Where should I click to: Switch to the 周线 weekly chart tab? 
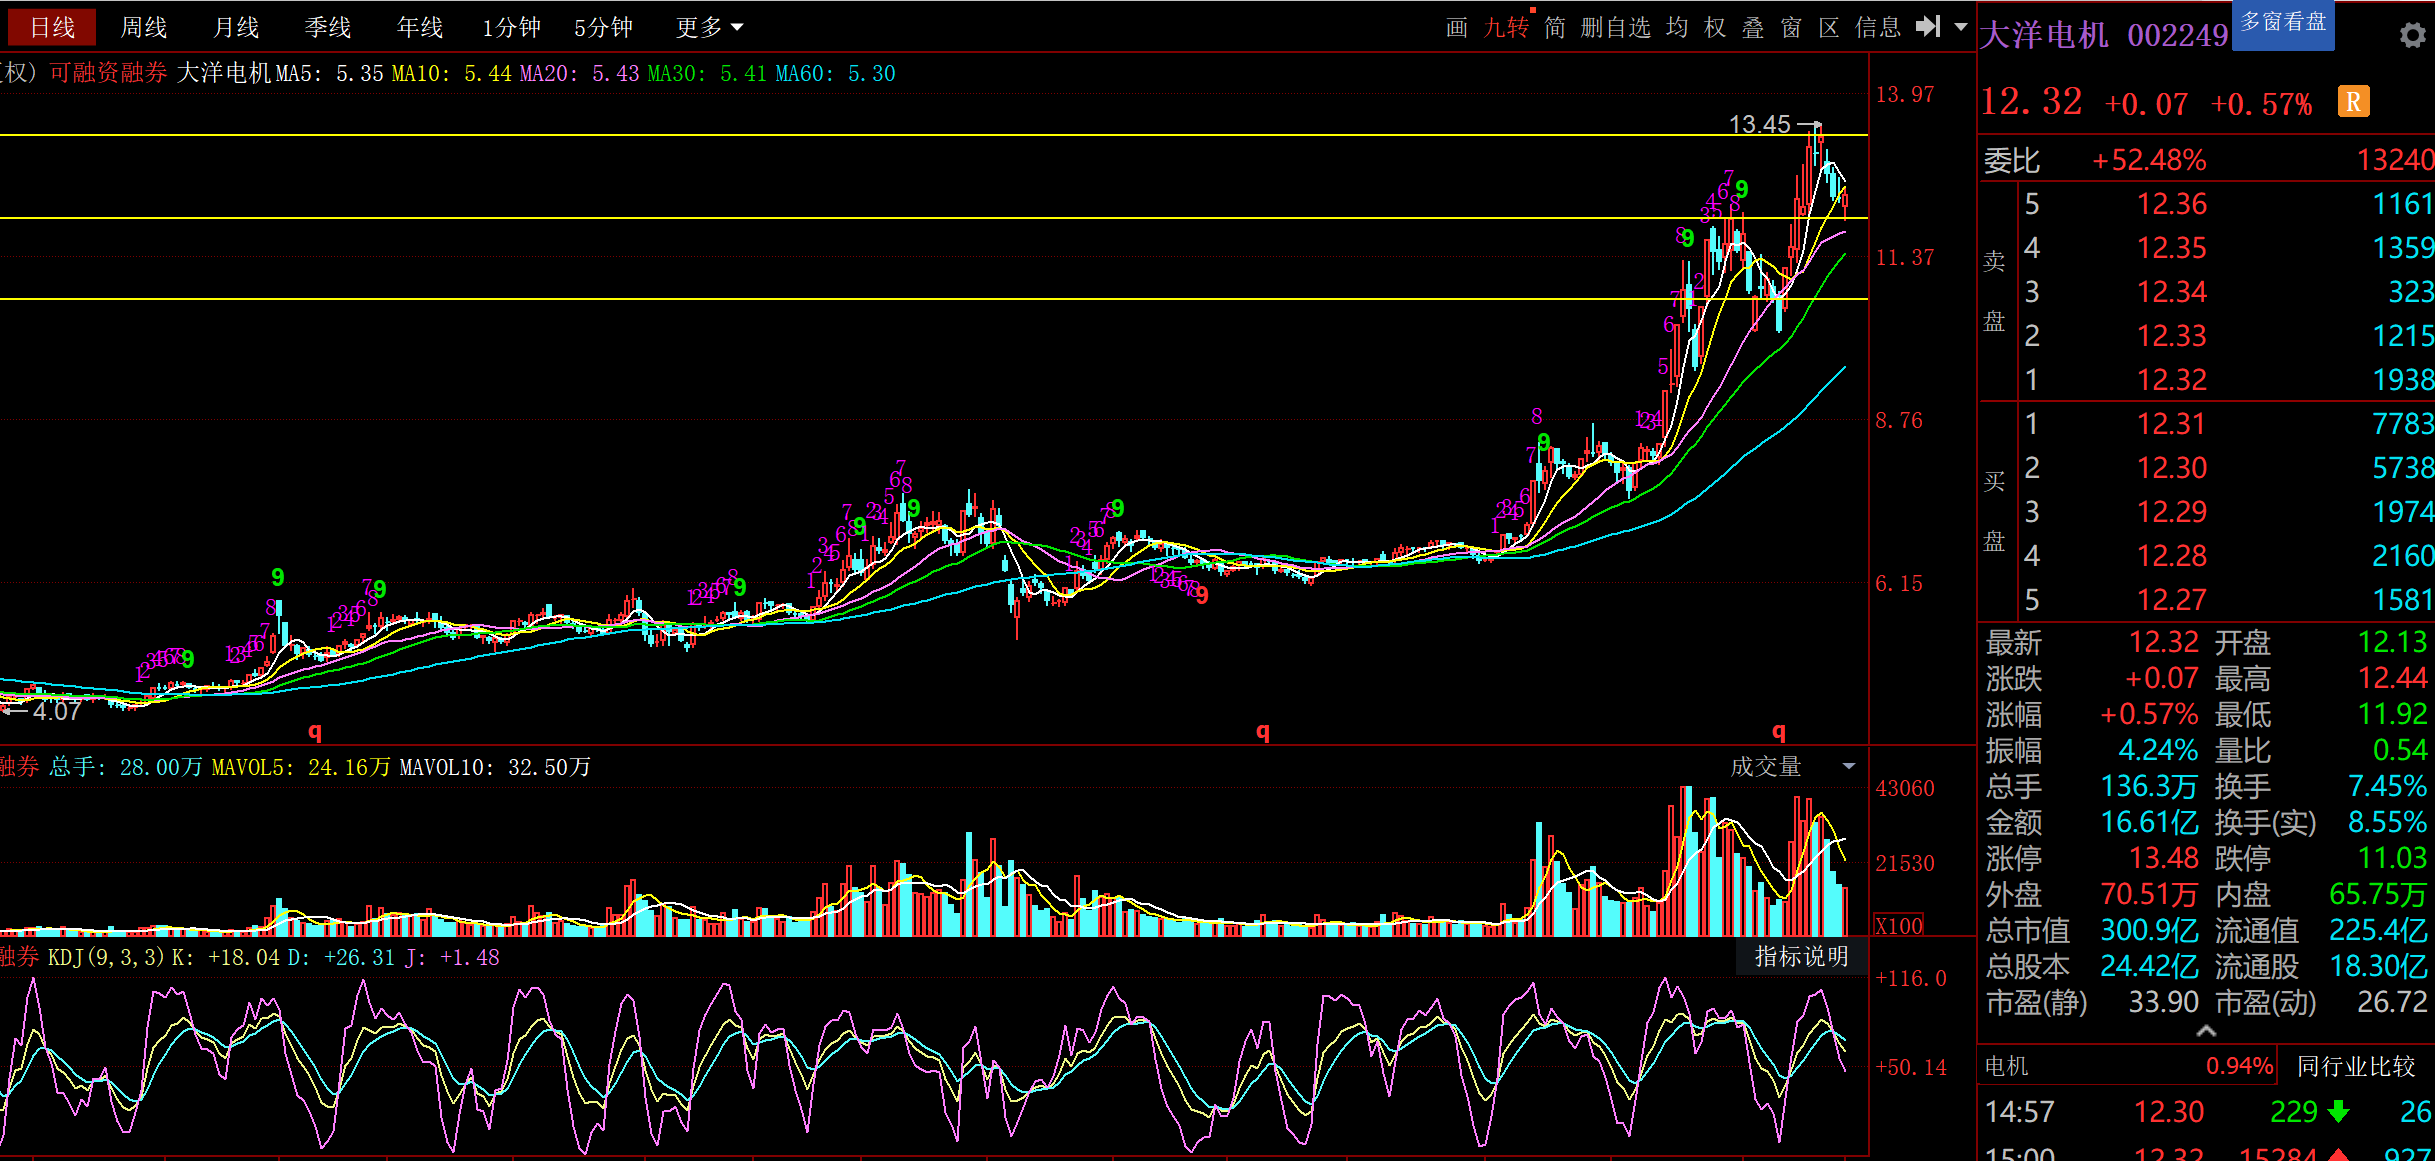[x=144, y=28]
